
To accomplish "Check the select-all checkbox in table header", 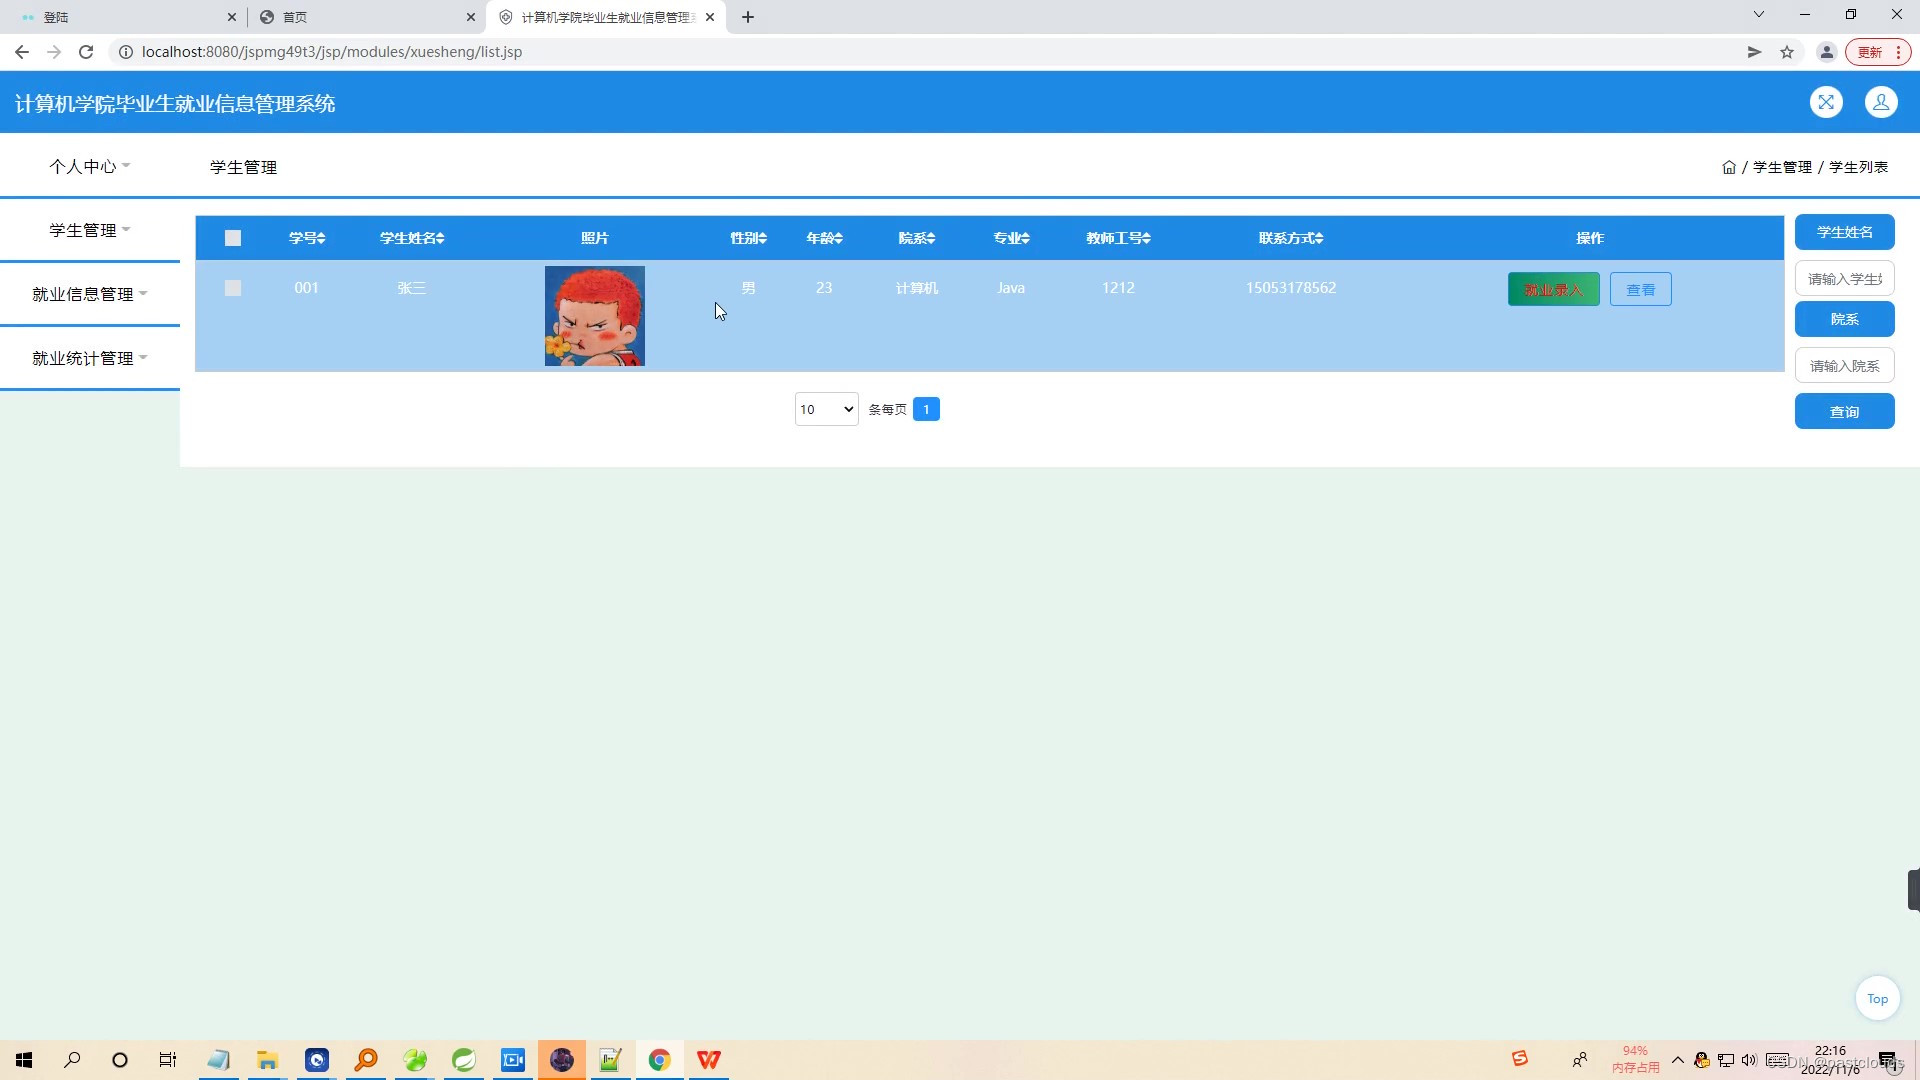I will click(x=233, y=238).
